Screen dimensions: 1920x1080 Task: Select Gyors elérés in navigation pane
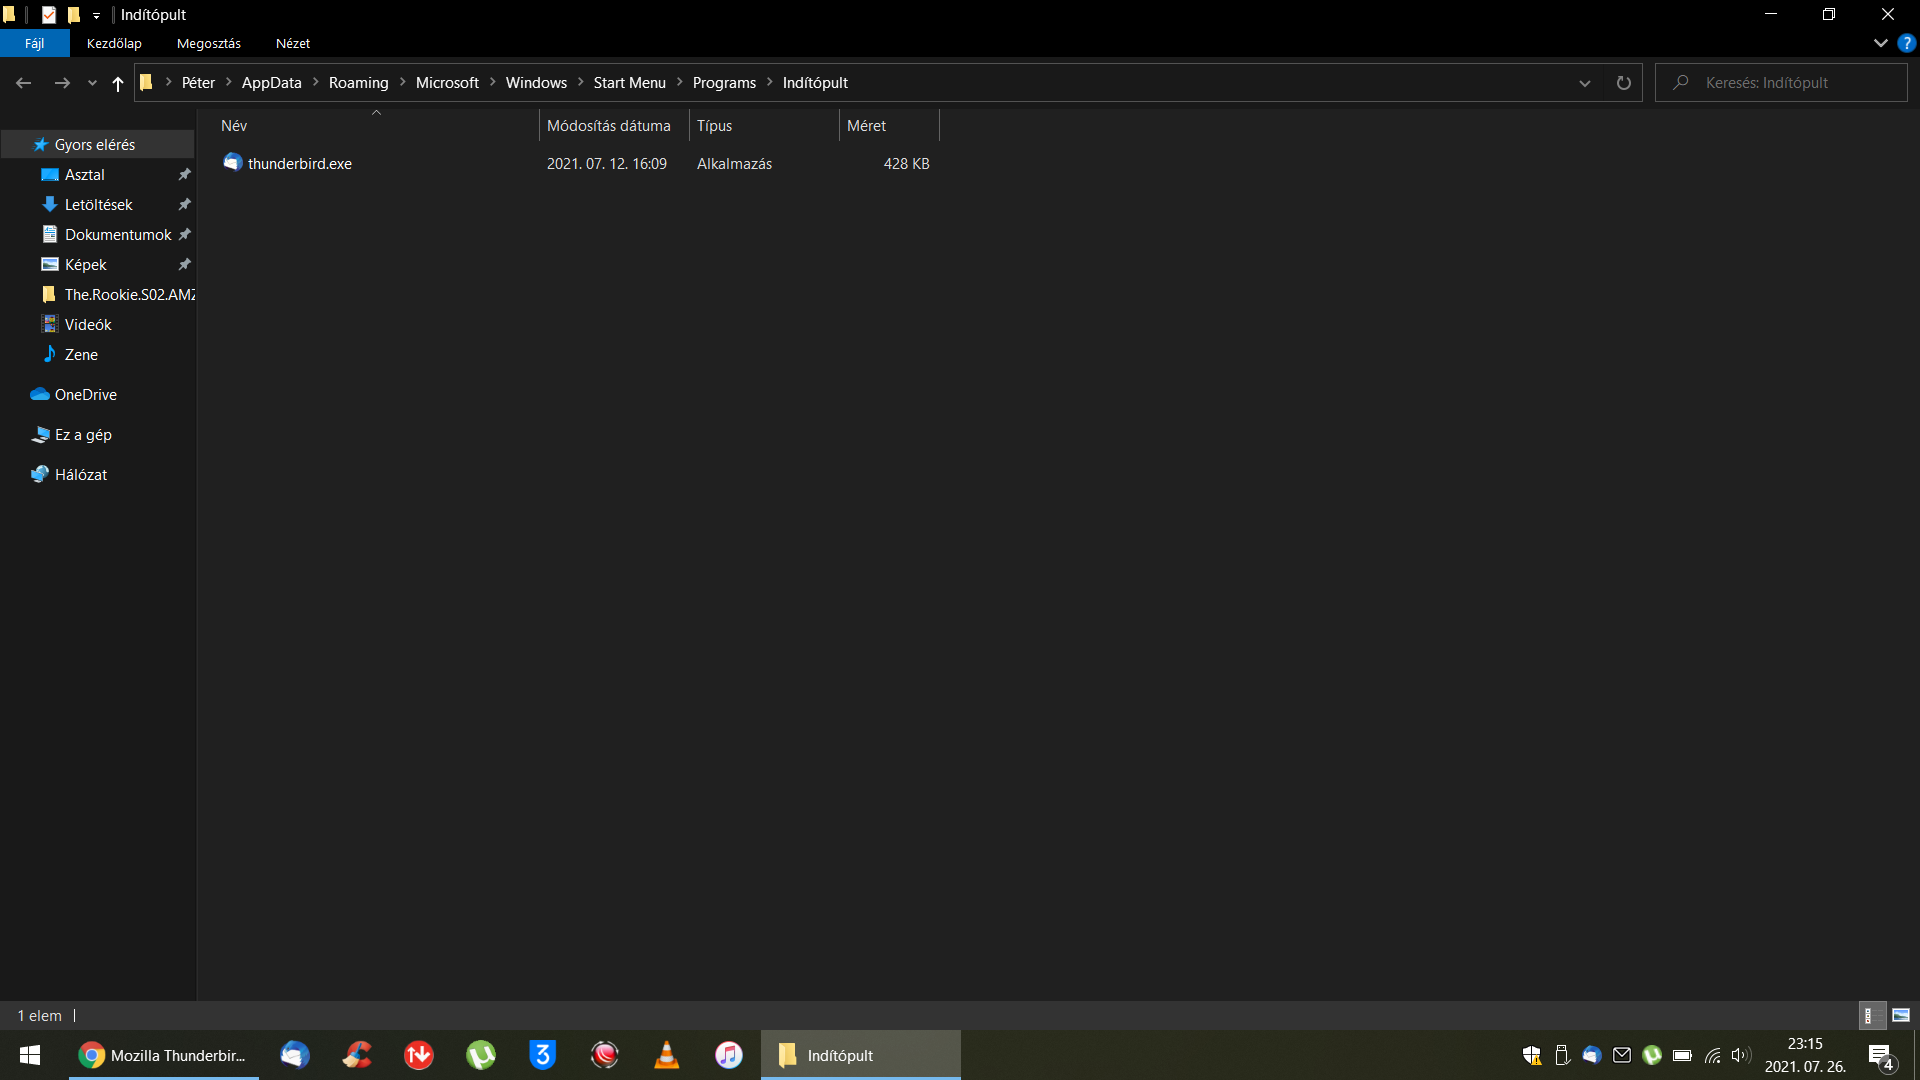pos(97,145)
